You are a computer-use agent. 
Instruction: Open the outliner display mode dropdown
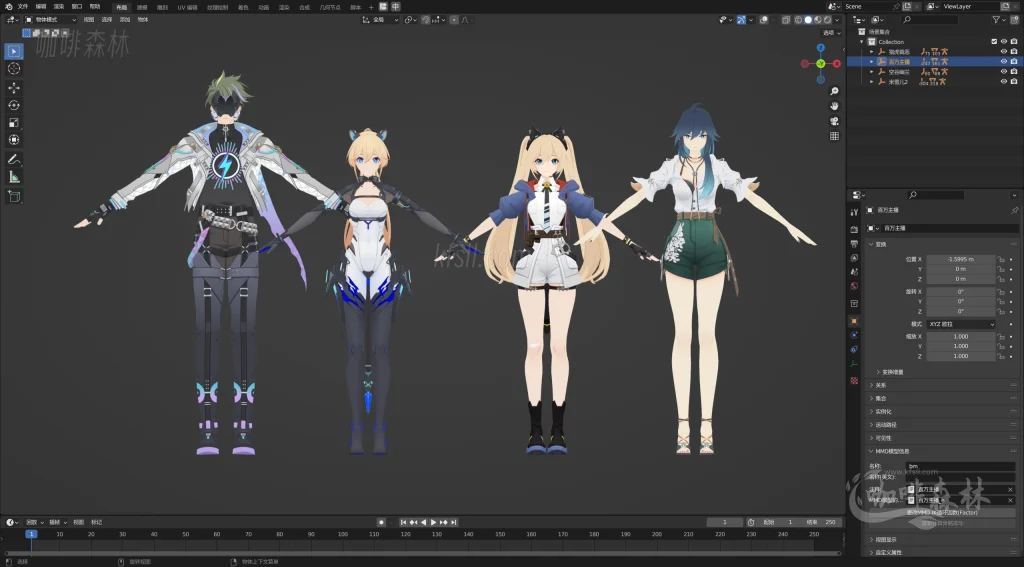click(x=880, y=20)
